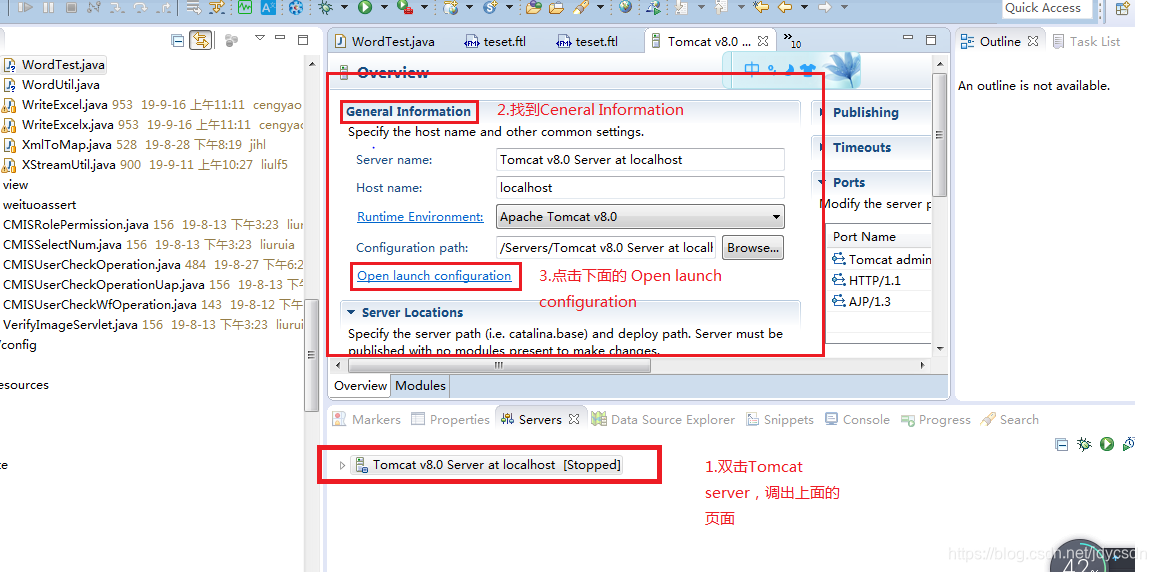Click the Suspend toolbar icon
Image resolution: width=1156 pixels, height=572 pixels.
click(x=48, y=7)
